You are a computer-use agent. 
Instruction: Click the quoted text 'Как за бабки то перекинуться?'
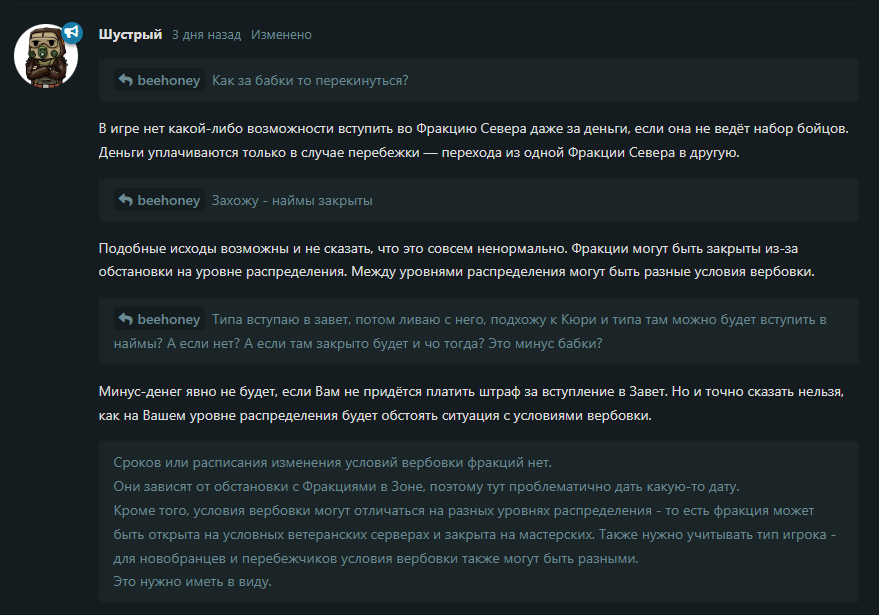[x=310, y=80]
